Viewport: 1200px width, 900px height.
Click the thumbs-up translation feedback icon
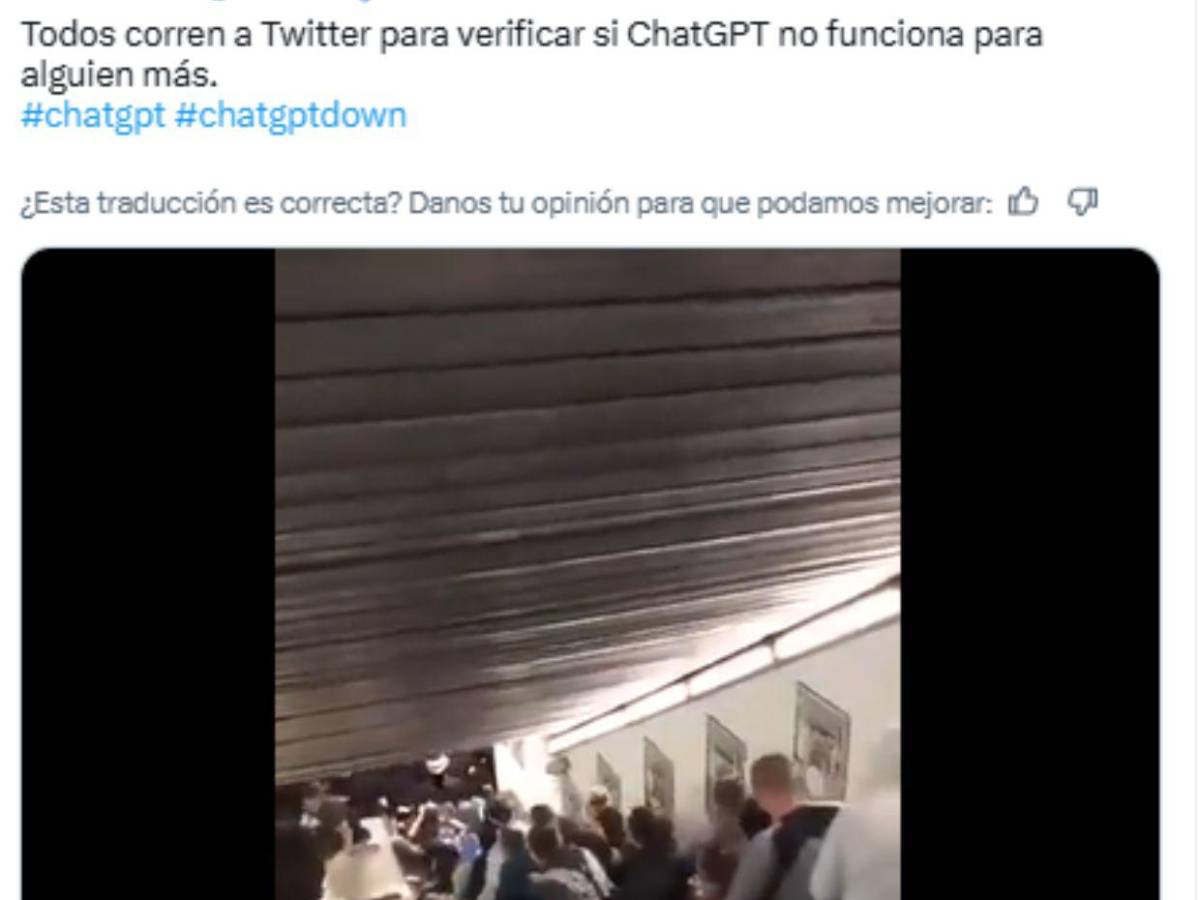pos(1022,204)
